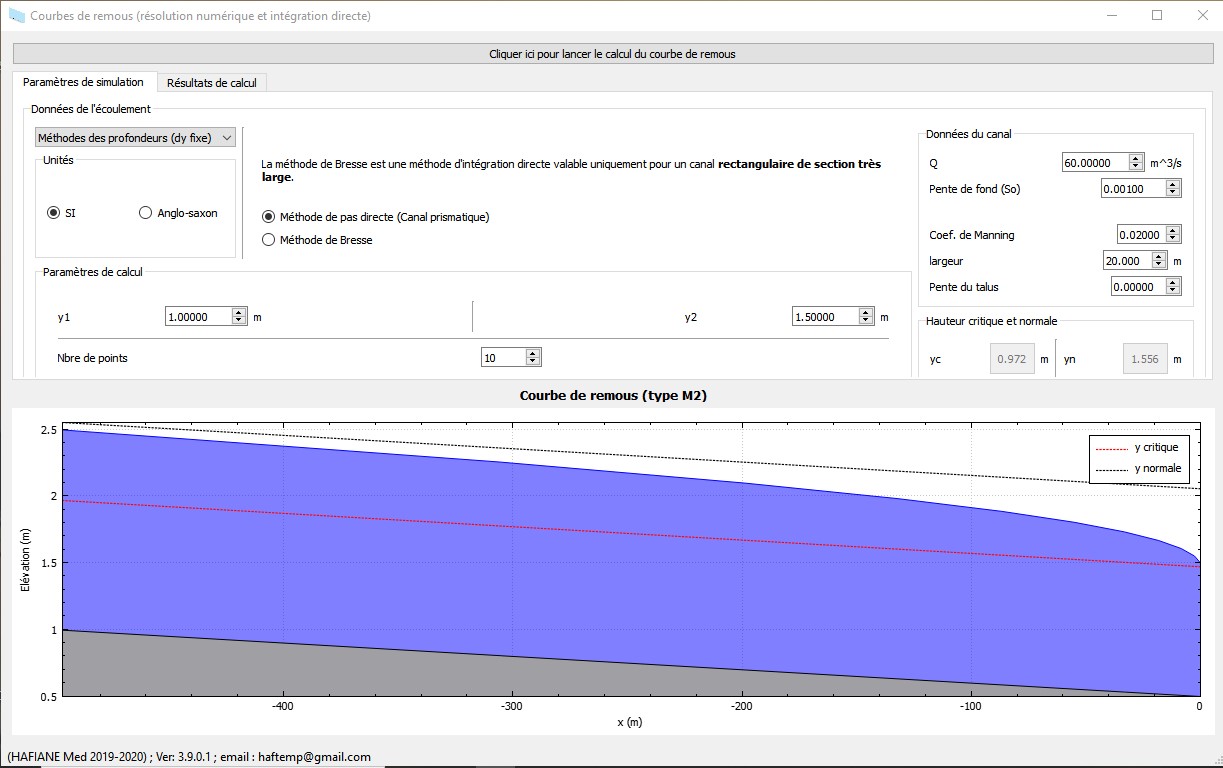Click the Coef. de Manning field
This screenshot has height=768, width=1223.
(x=1141, y=235)
